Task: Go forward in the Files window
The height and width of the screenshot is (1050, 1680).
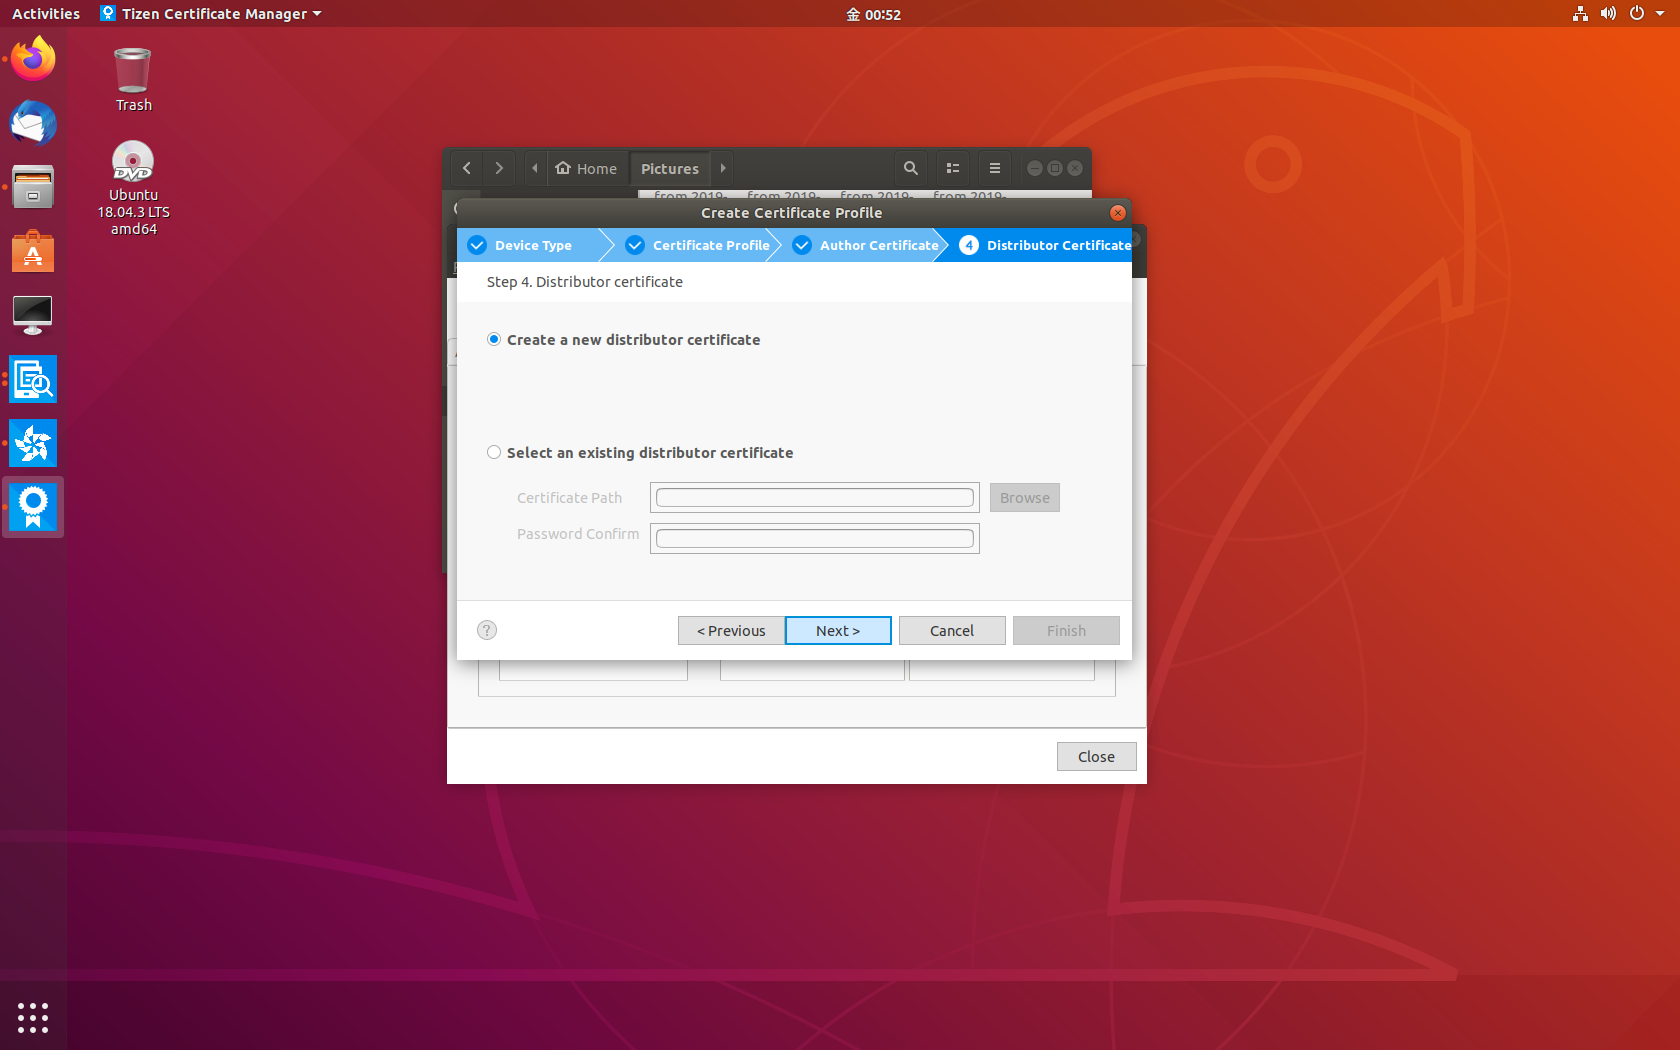Action: point(499,168)
